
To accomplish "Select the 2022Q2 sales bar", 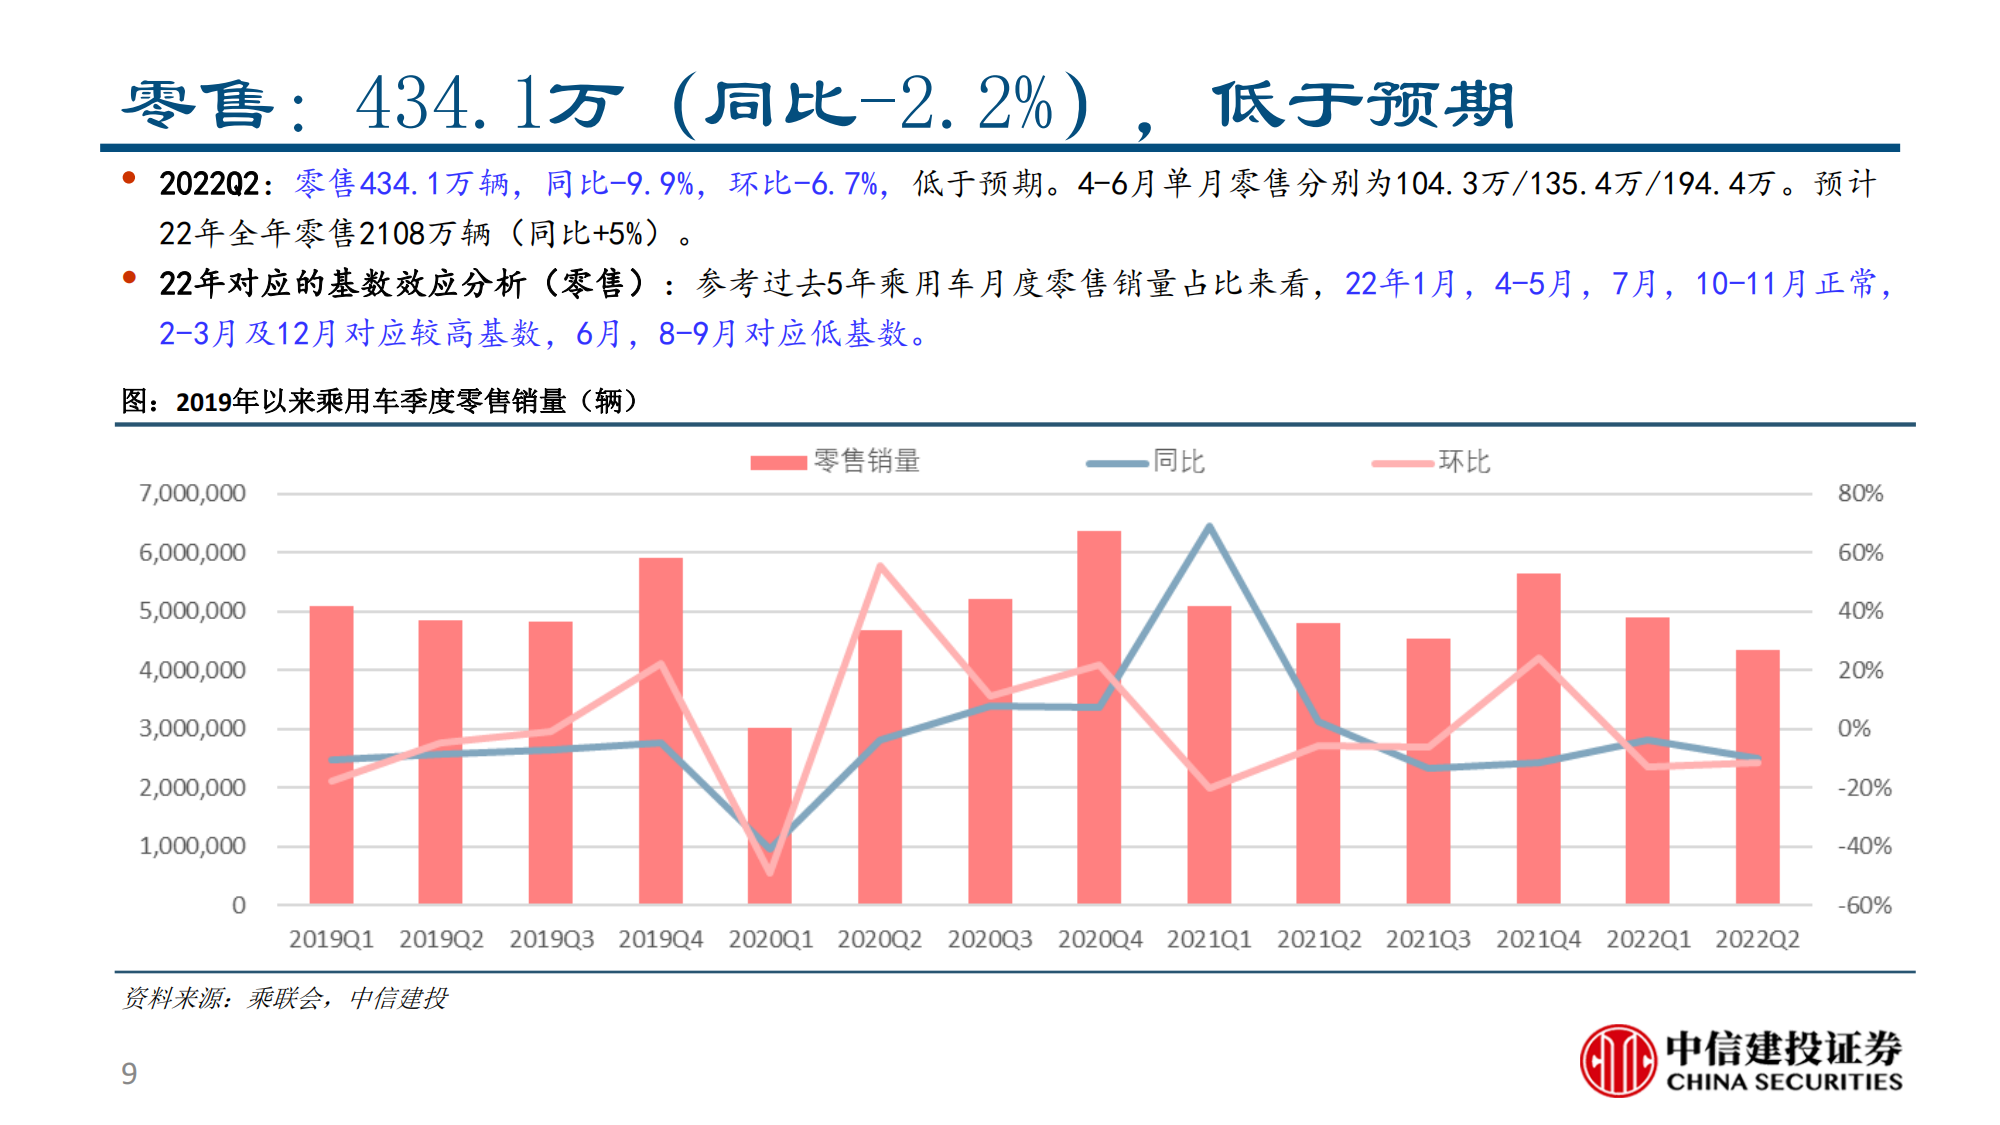I will 1757,777.
